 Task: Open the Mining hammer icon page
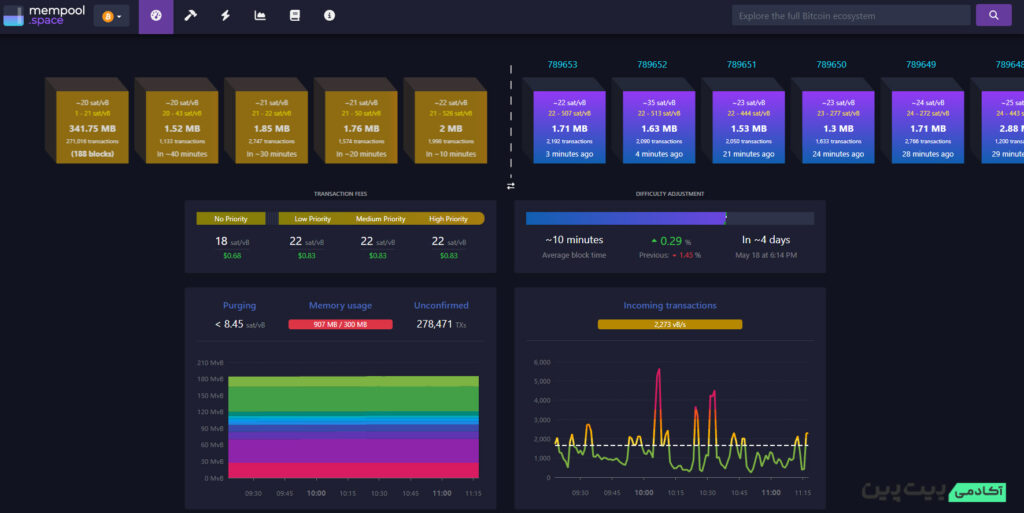[190, 16]
